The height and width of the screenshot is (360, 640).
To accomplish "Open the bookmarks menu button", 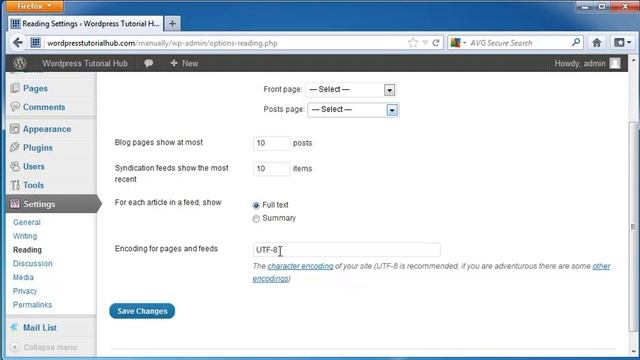I will [x=622, y=42].
